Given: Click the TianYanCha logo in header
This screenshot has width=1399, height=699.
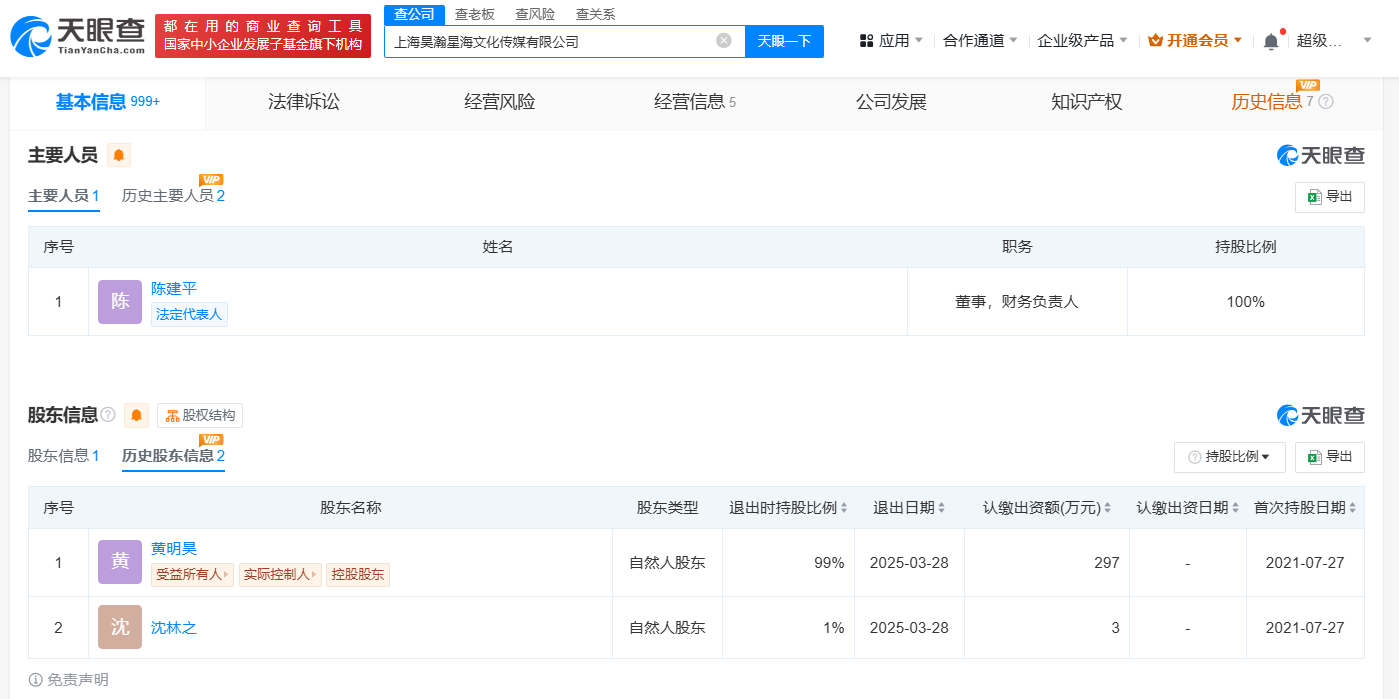Looking at the screenshot, I should tap(78, 35).
